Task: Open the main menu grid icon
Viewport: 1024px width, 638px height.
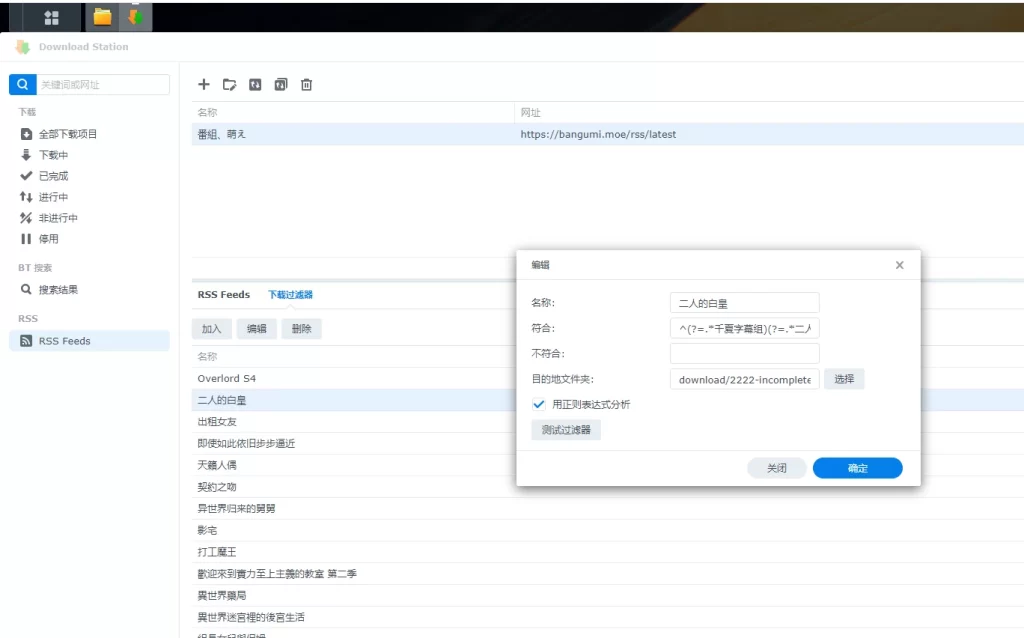Action: 51,17
